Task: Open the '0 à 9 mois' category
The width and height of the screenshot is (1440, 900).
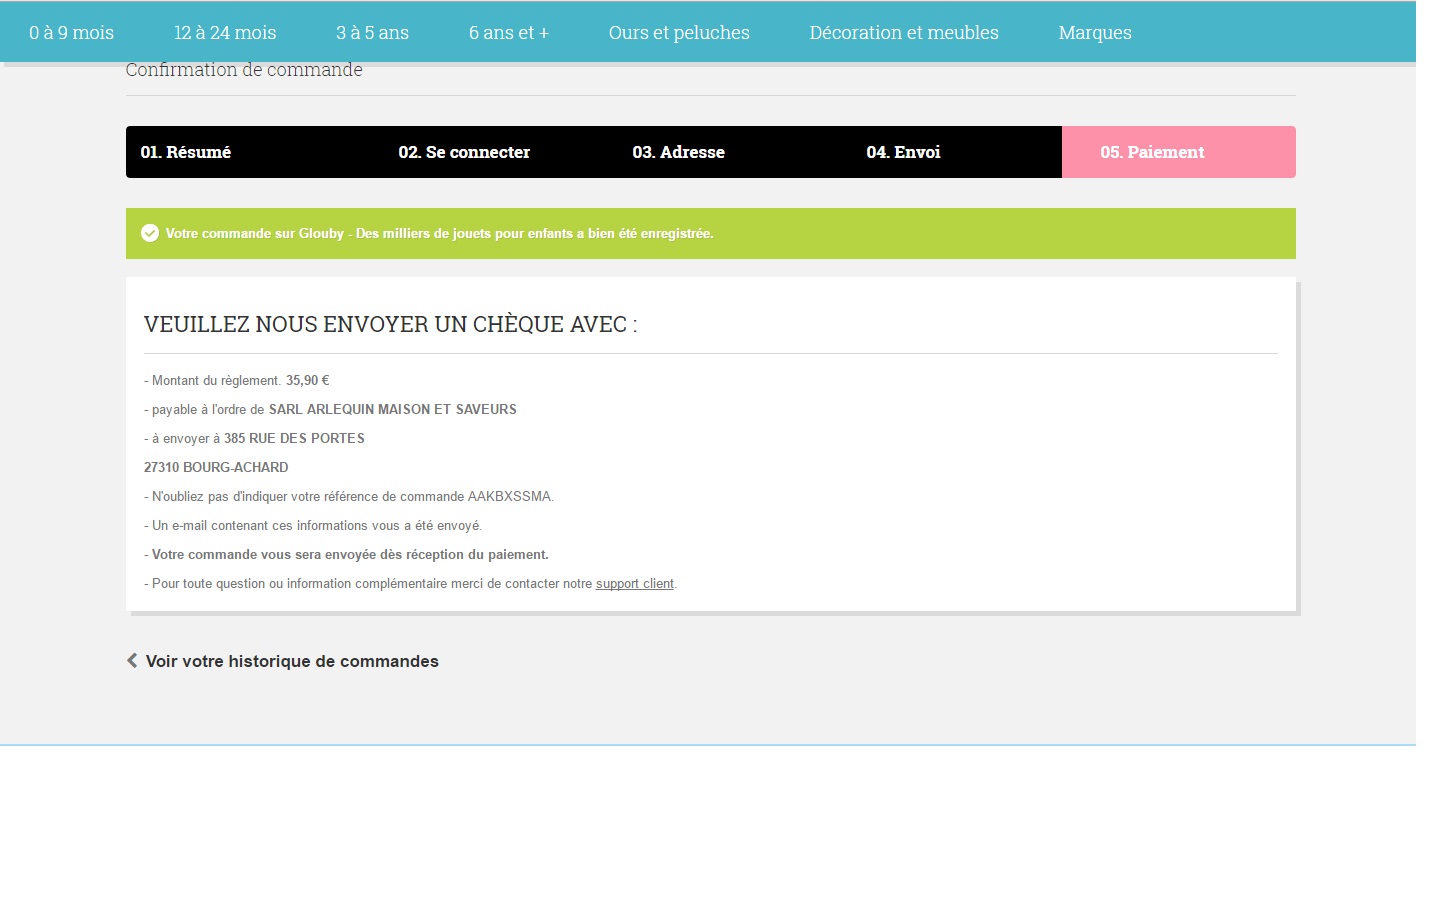Action: point(71,32)
